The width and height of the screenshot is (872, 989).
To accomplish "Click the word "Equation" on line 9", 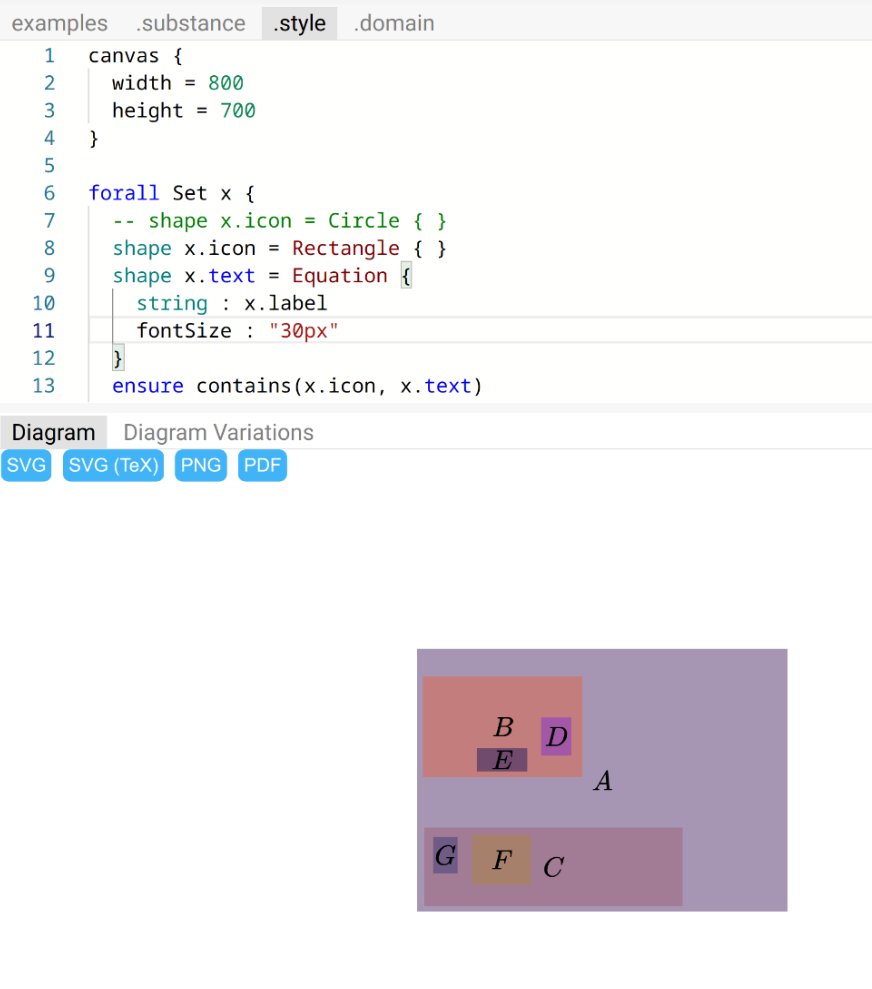I will click(339, 276).
